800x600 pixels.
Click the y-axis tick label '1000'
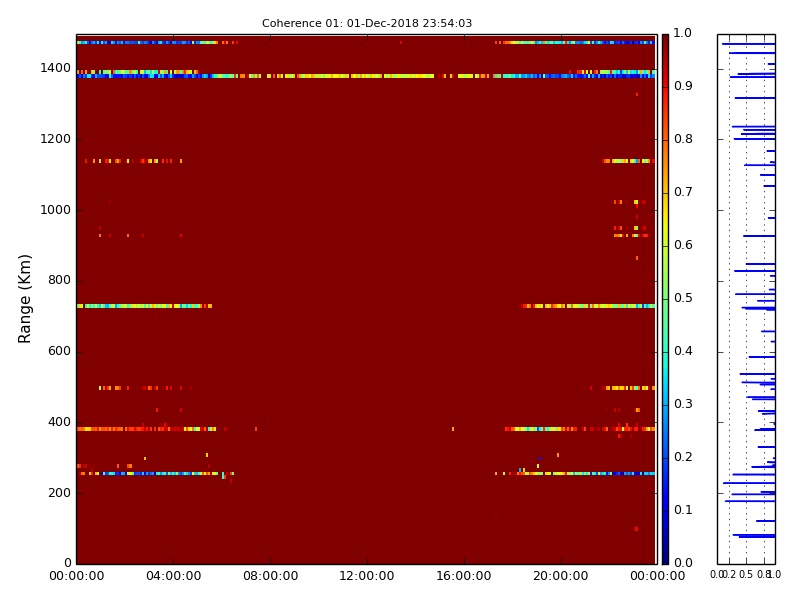56,210
